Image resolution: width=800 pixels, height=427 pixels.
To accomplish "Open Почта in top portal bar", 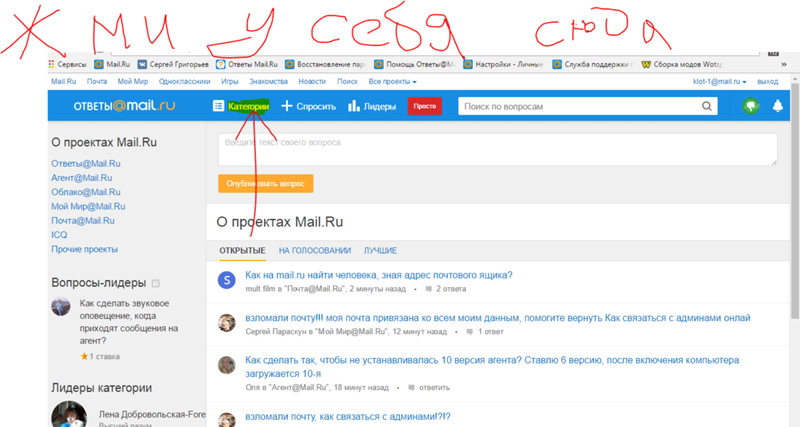I will point(96,82).
